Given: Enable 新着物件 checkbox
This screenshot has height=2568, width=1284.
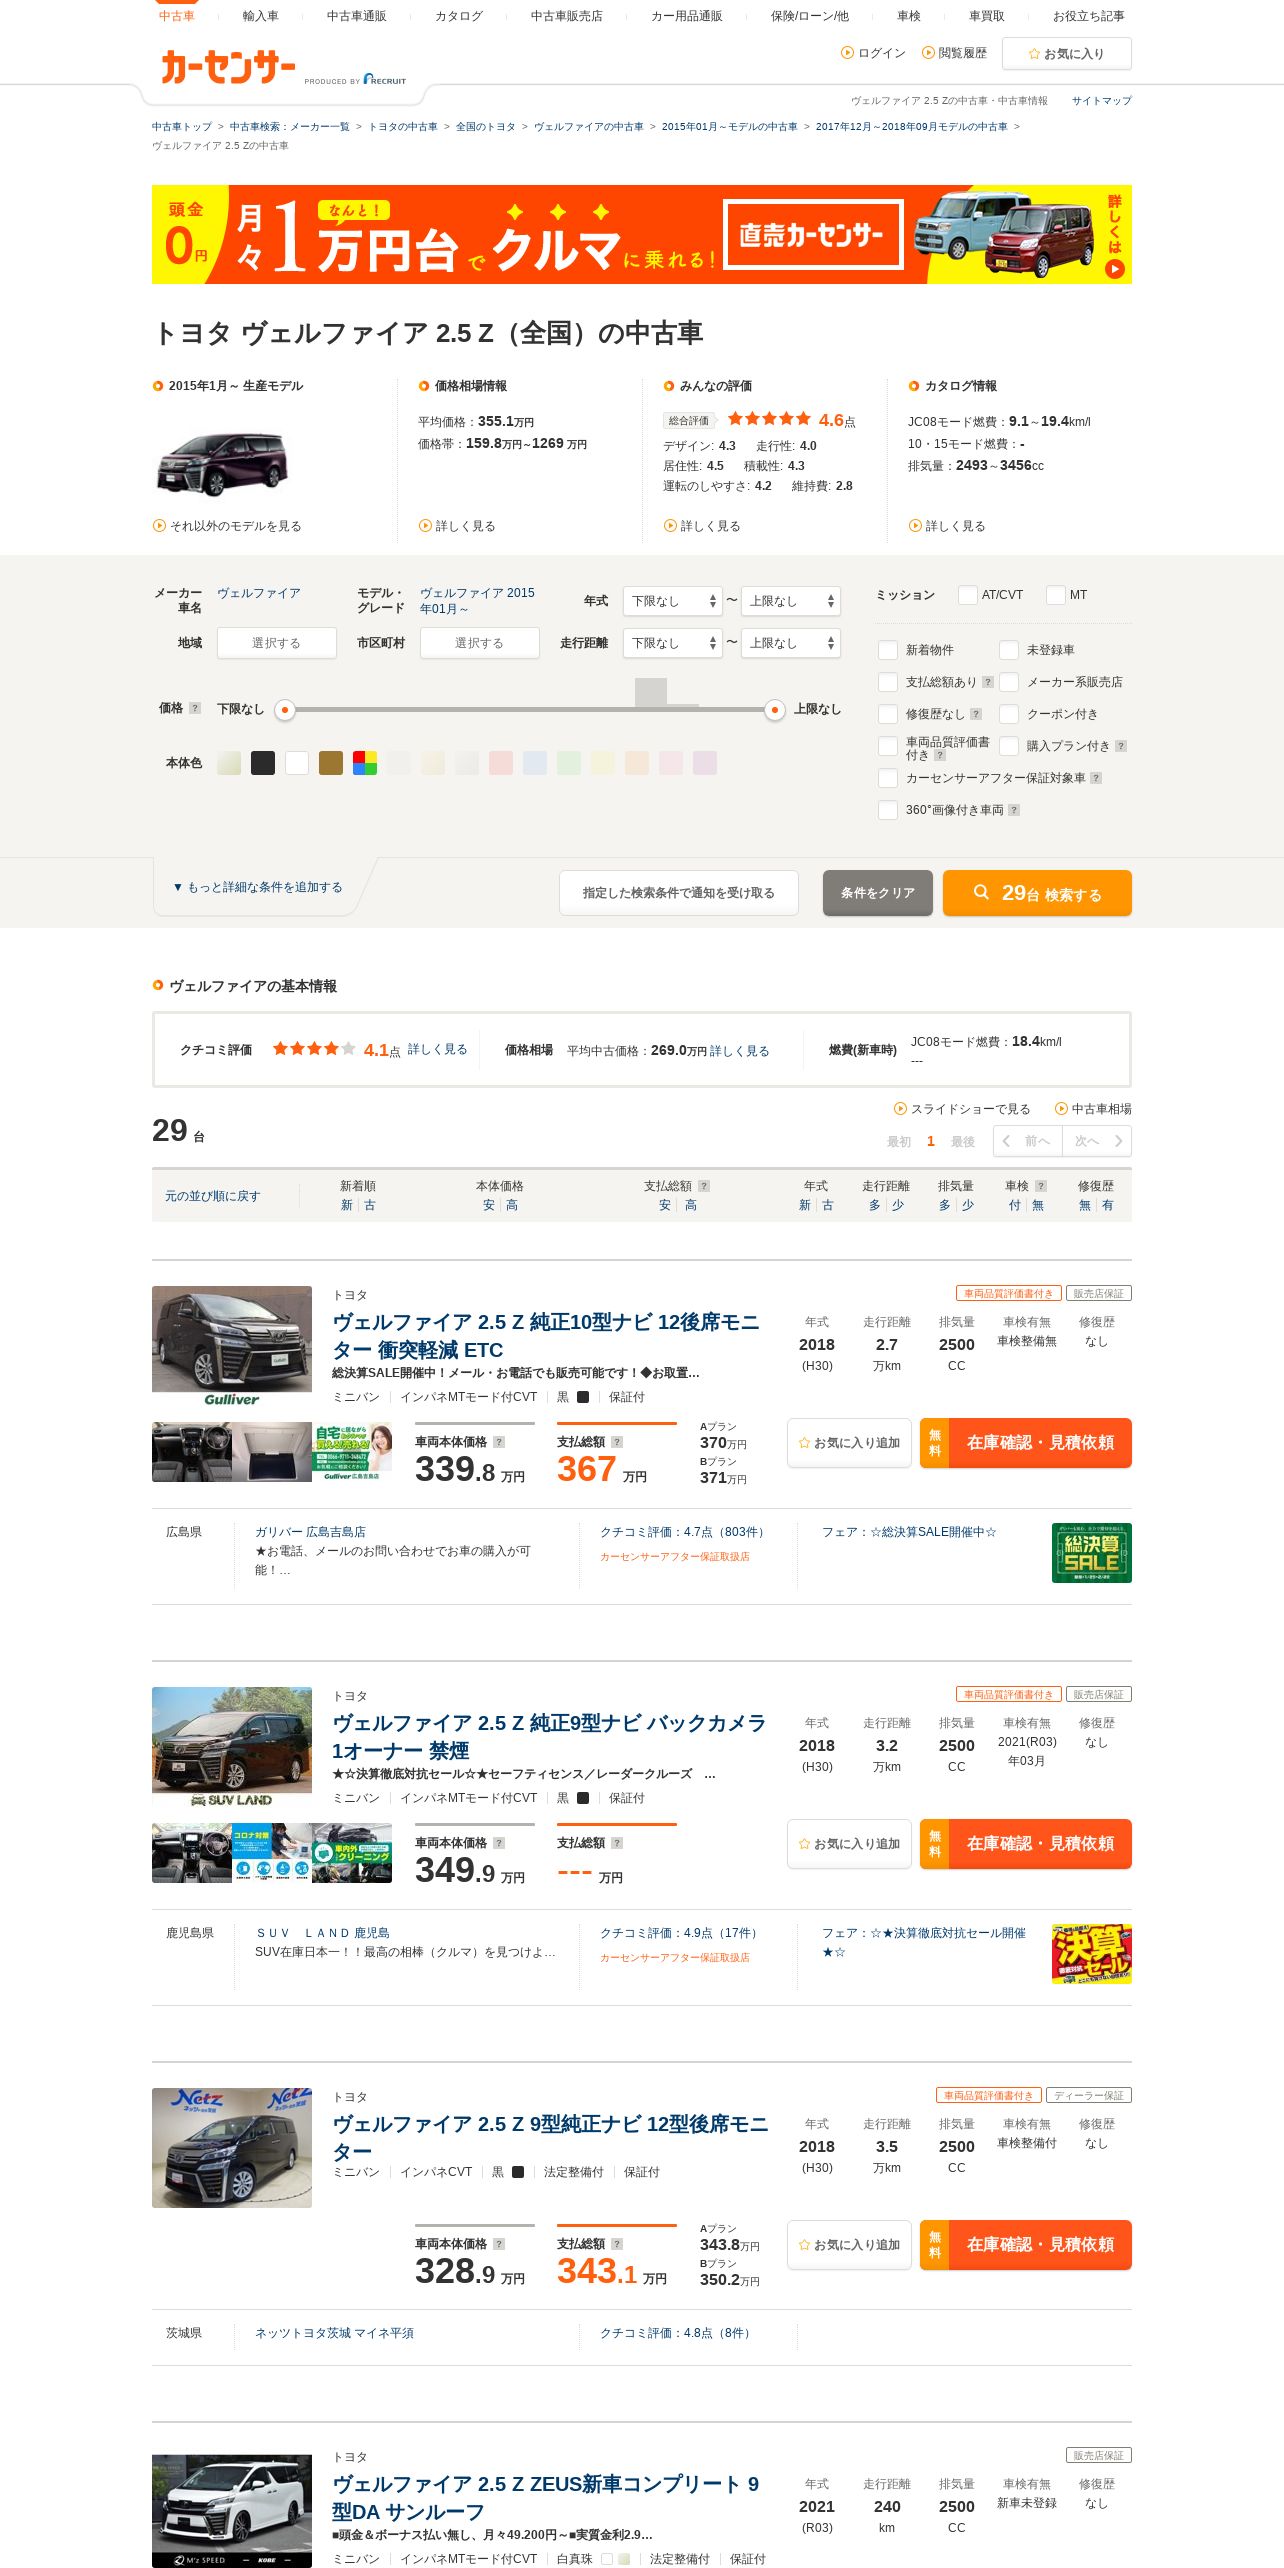Looking at the screenshot, I should 887,650.
